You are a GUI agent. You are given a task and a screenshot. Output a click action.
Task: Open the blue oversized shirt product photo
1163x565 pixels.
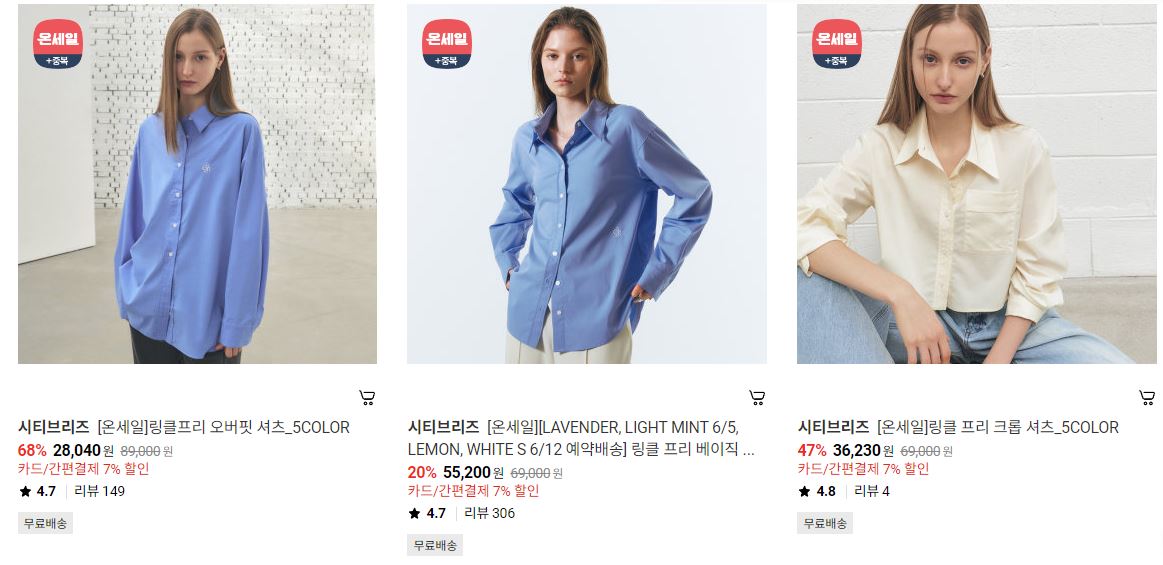pos(197,184)
